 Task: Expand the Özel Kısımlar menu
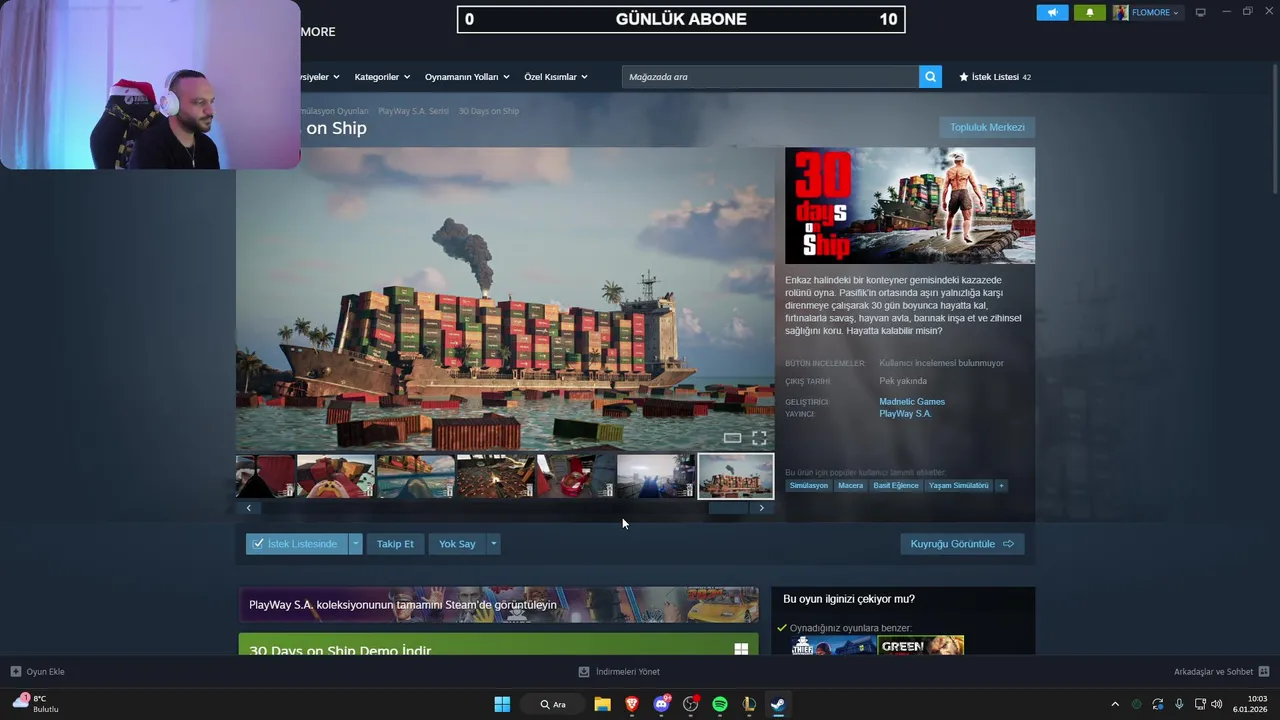pos(556,77)
